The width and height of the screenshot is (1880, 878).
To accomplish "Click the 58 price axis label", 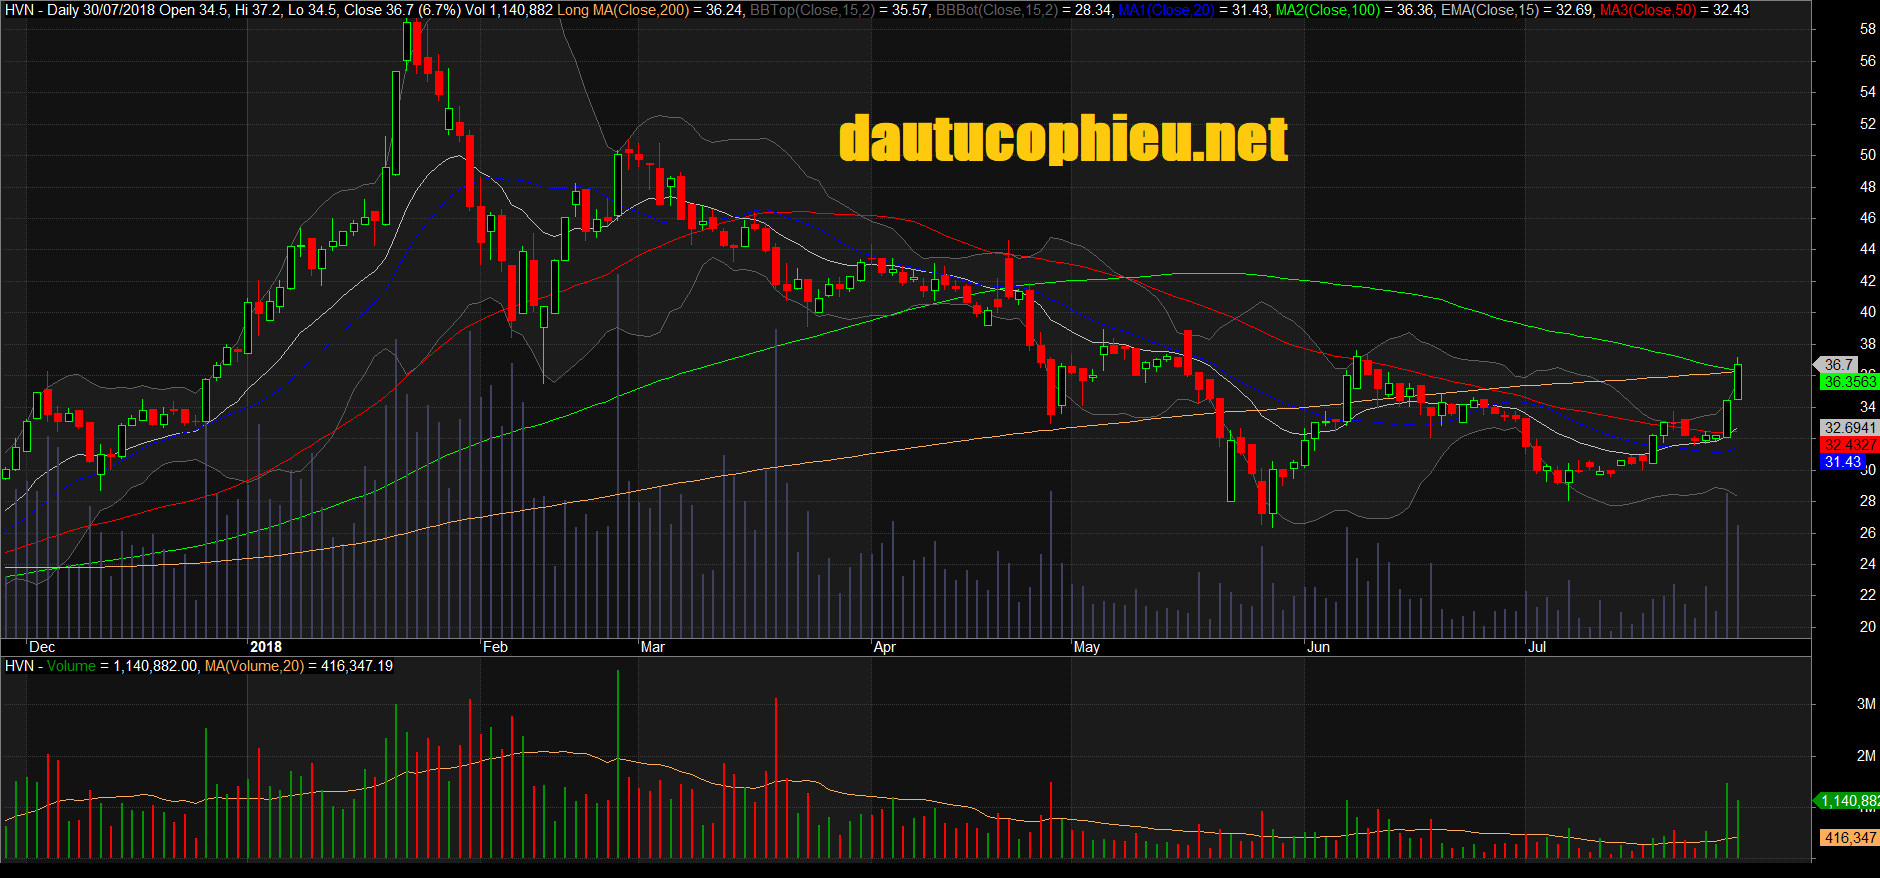I will coord(1867,29).
